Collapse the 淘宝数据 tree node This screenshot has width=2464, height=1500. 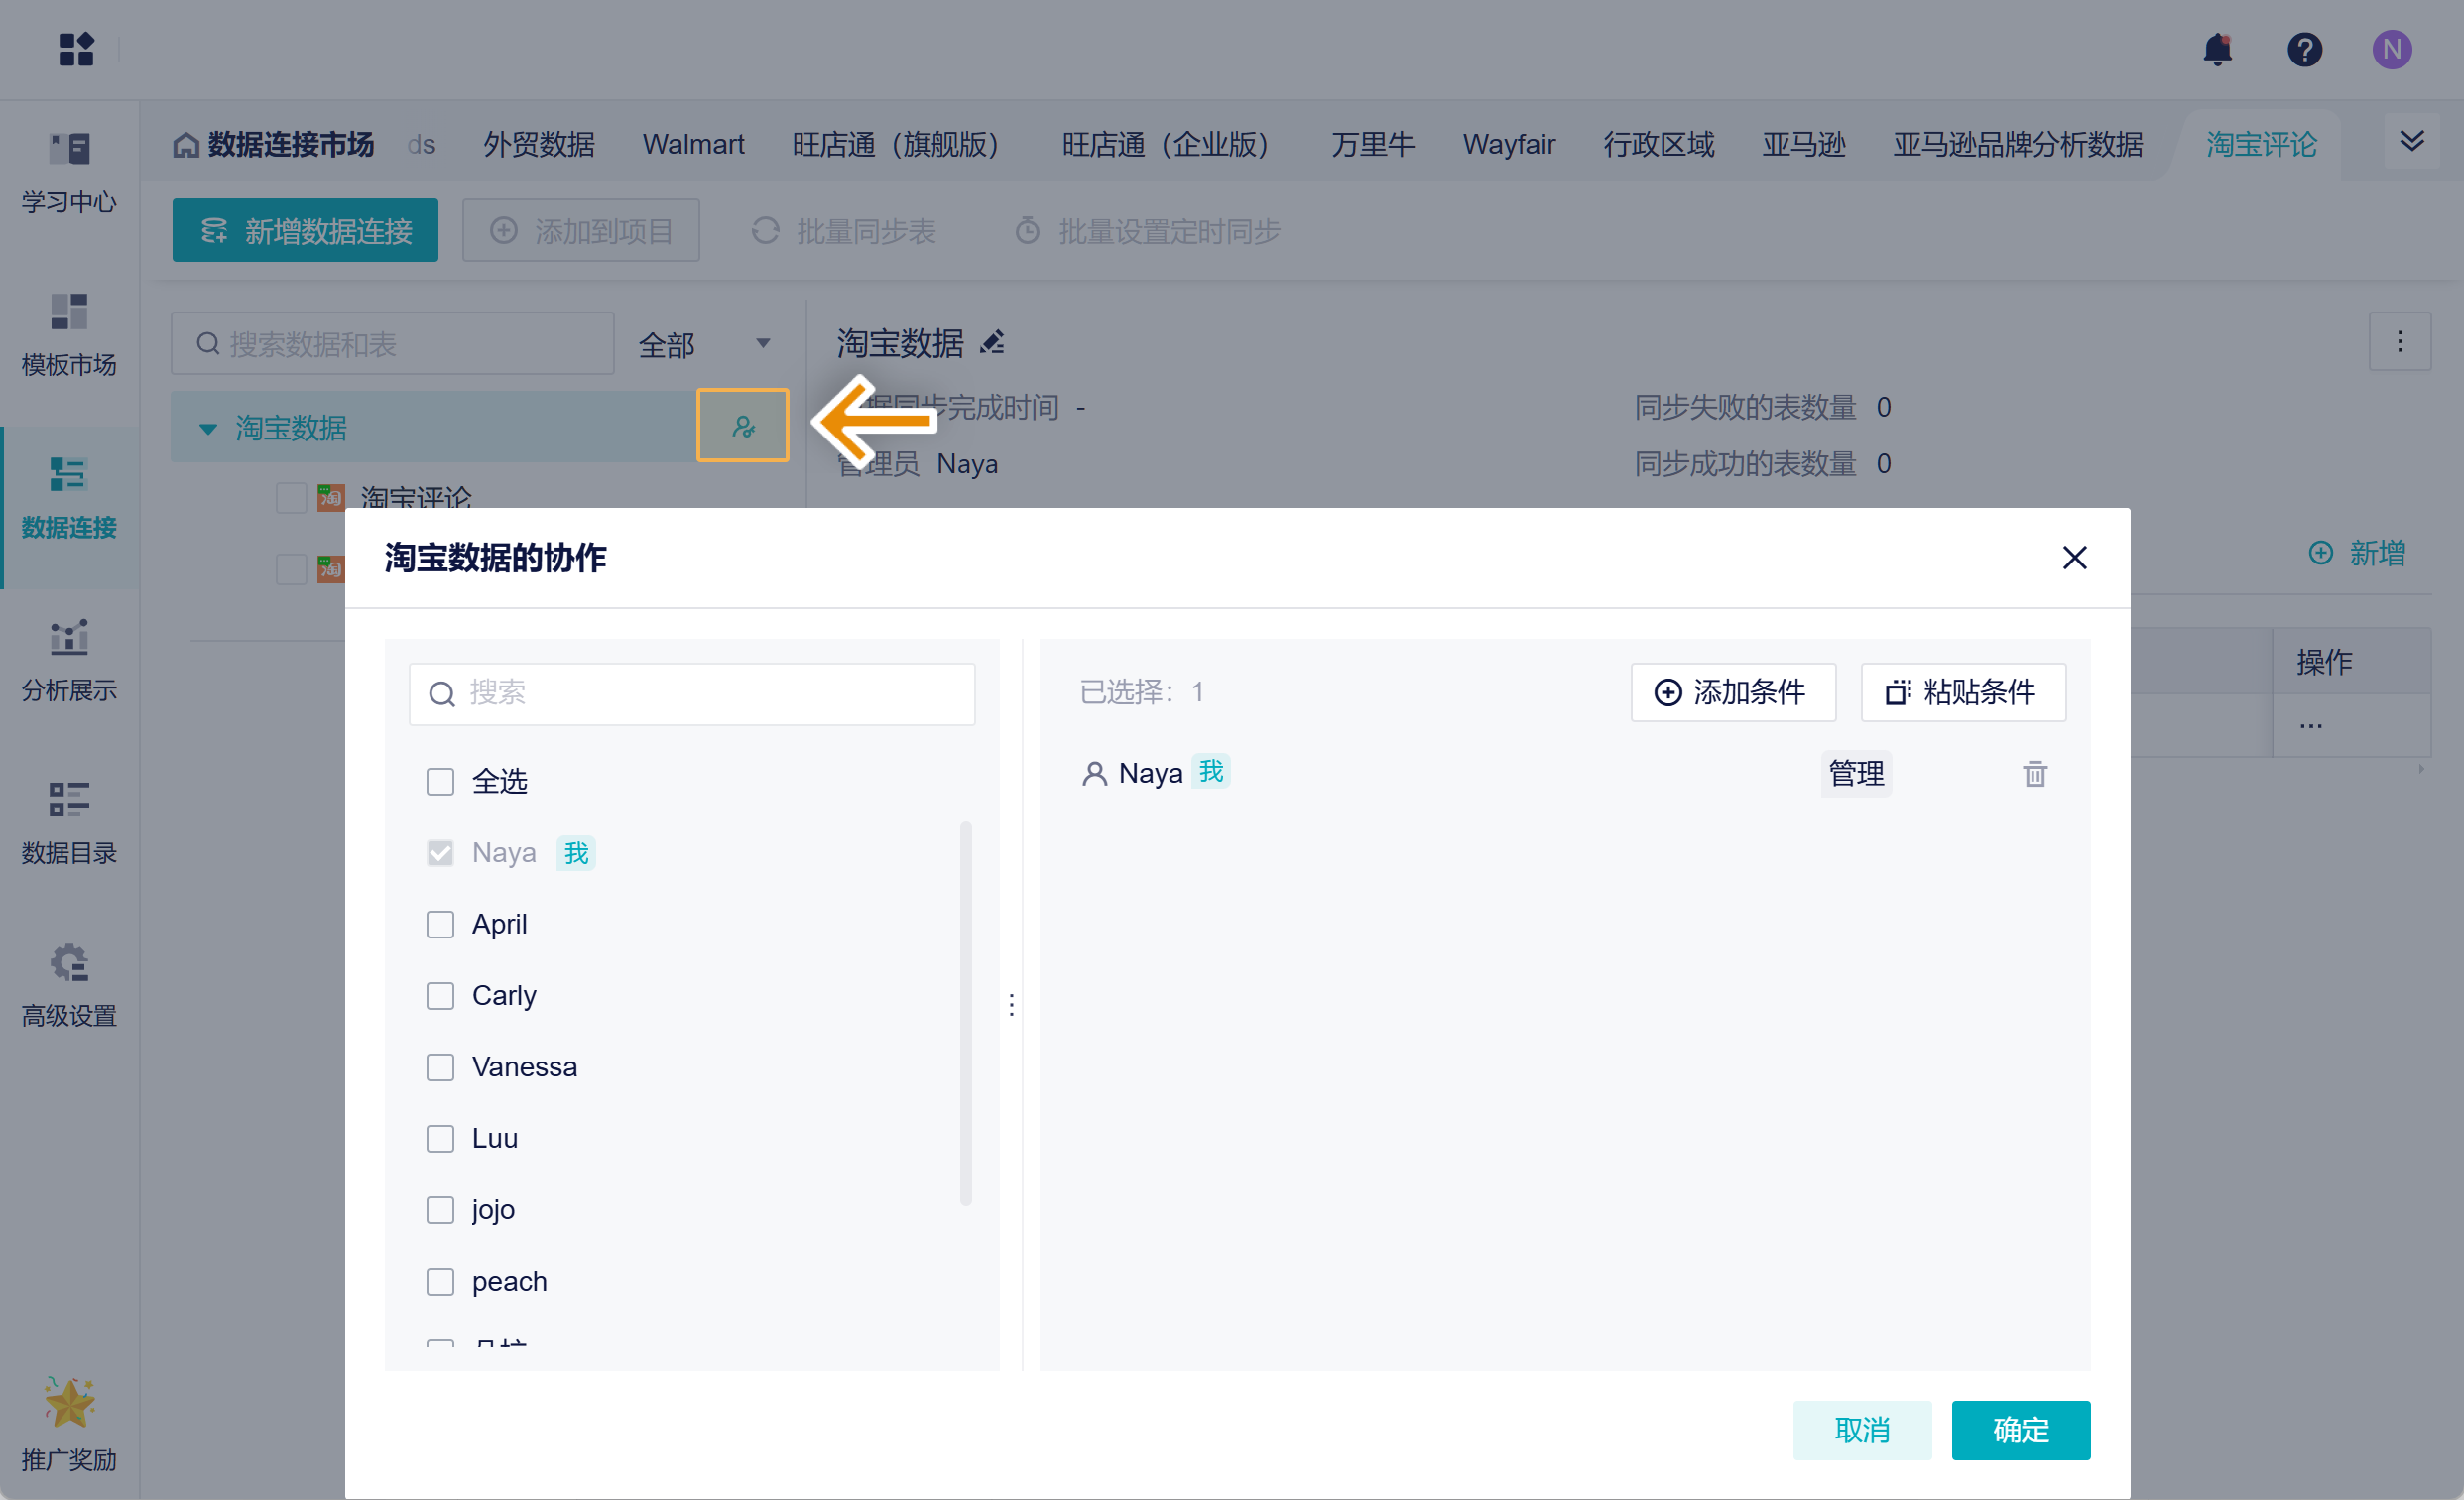point(208,429)
